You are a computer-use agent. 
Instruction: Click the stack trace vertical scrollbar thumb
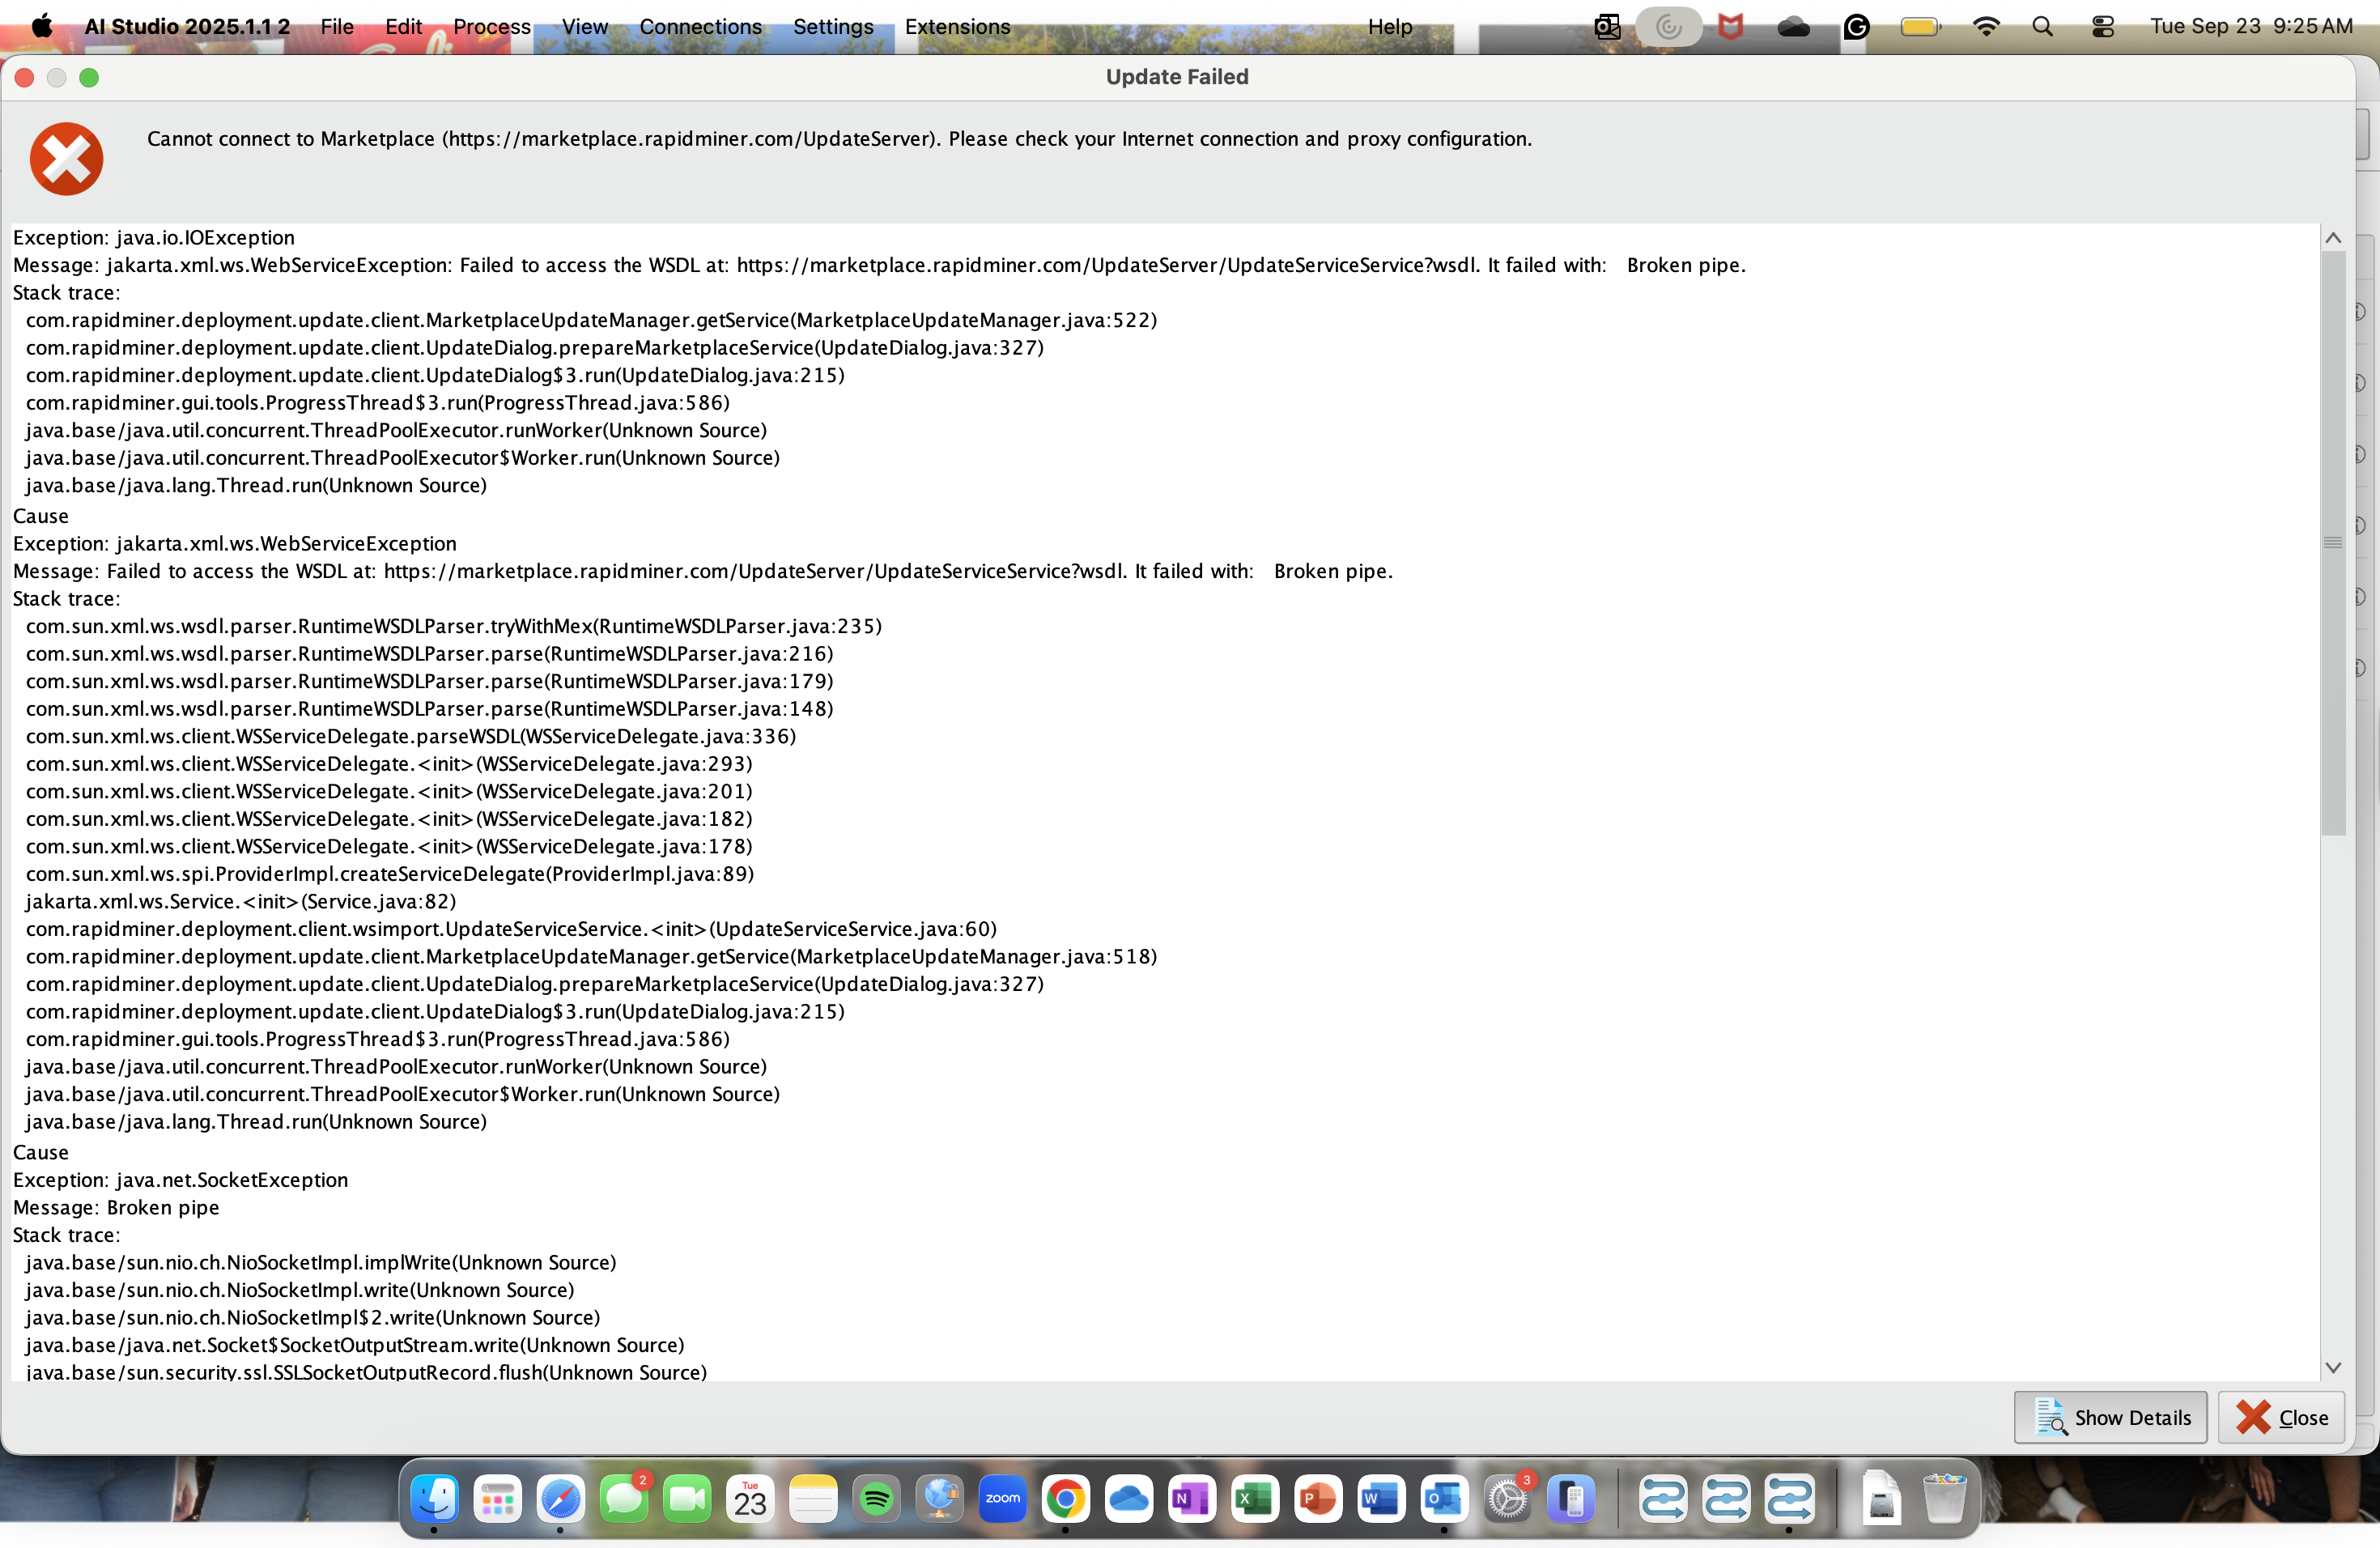click(2332, 542)
